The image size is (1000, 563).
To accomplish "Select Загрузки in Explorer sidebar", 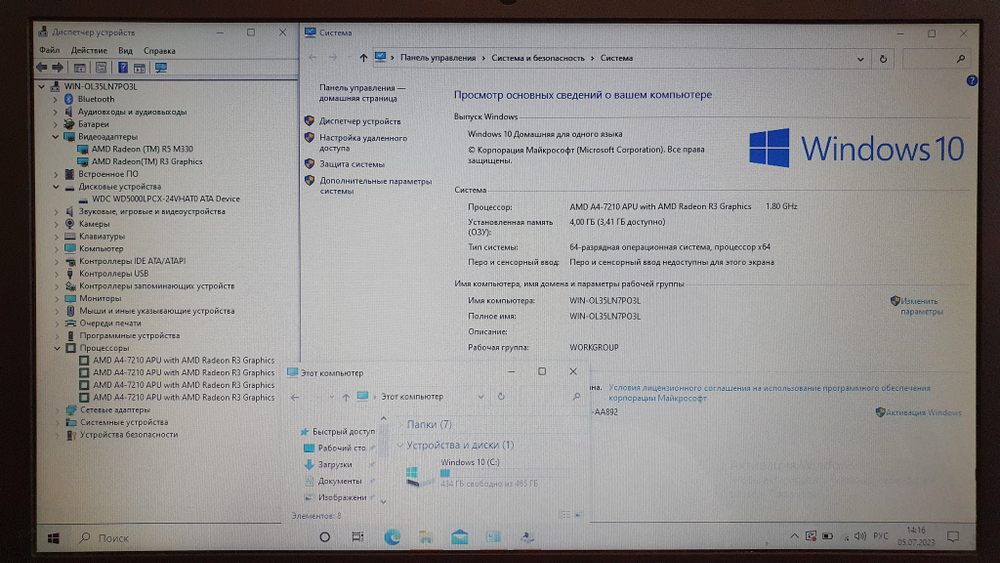I will [335, 465].
